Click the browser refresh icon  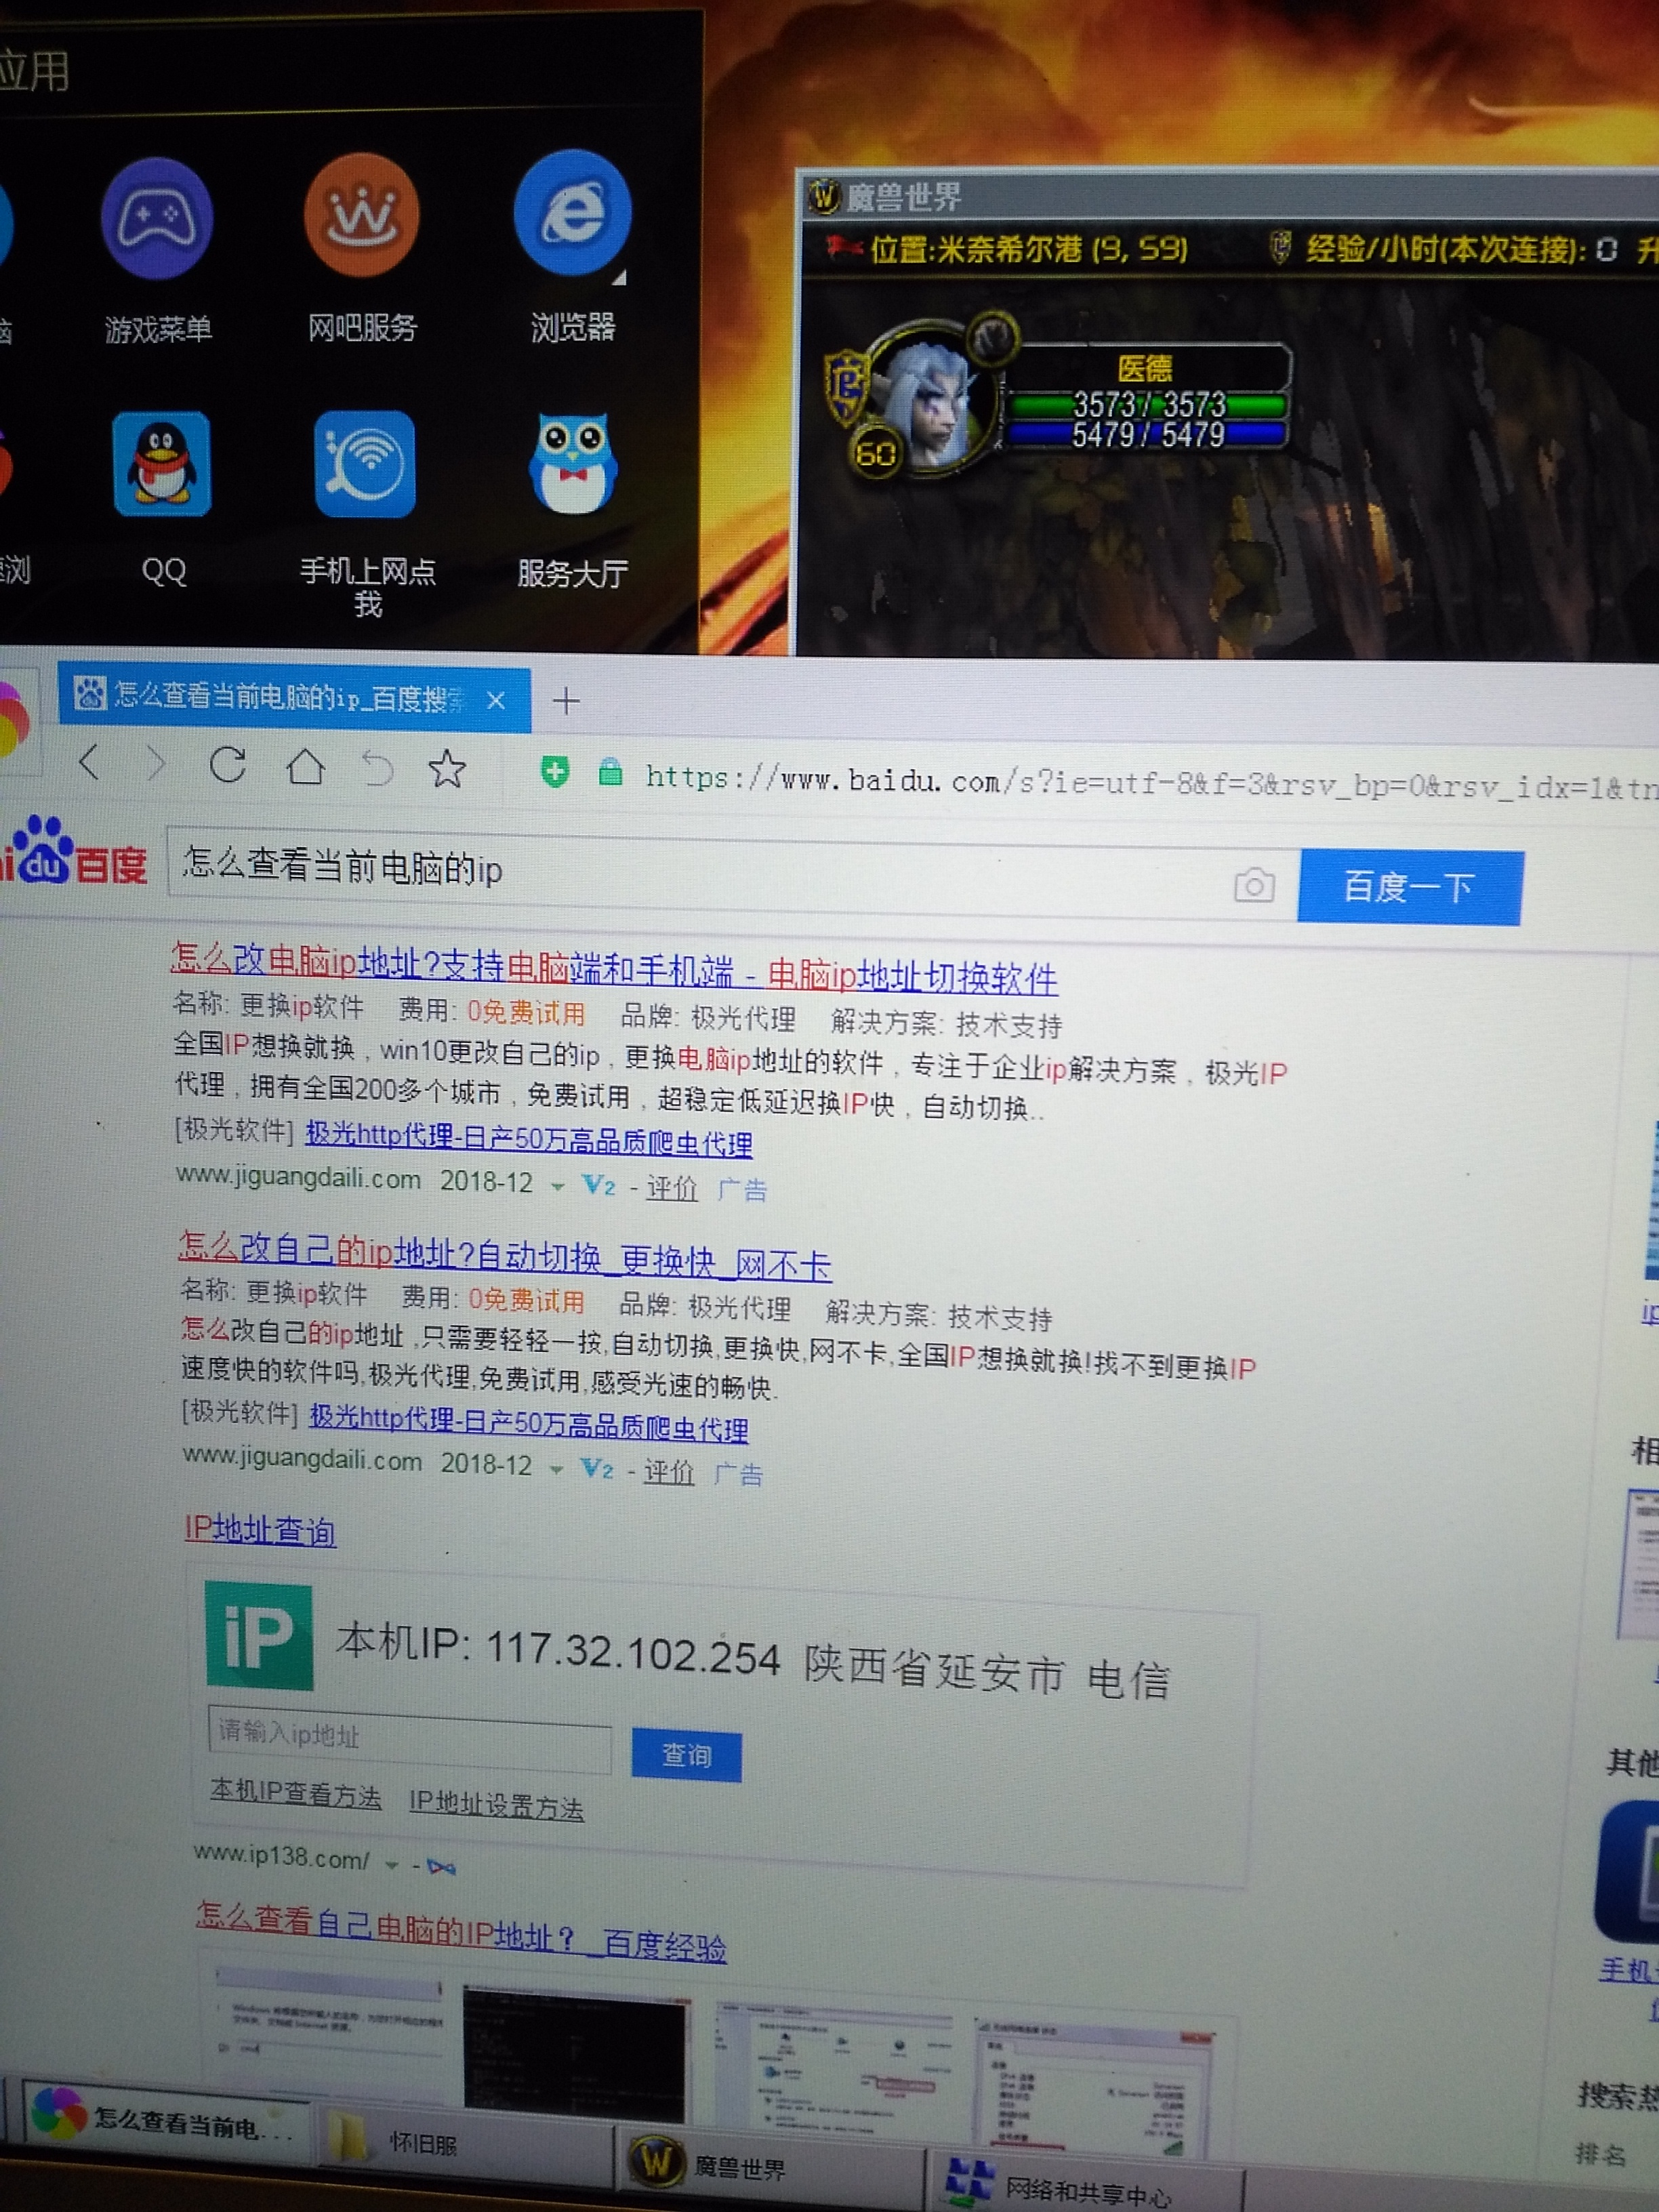click(228, 766)
